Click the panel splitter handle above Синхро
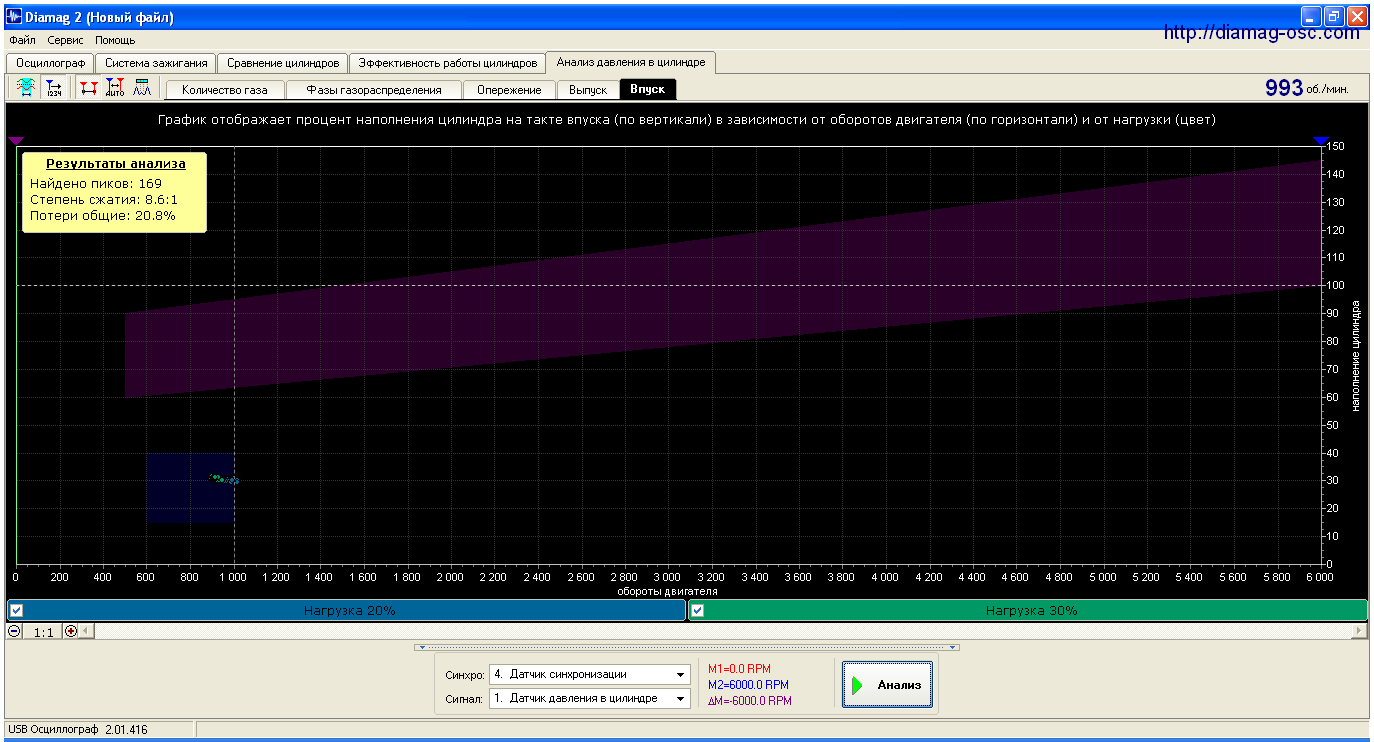The image size is (1374, 742). tap(686, 647)
